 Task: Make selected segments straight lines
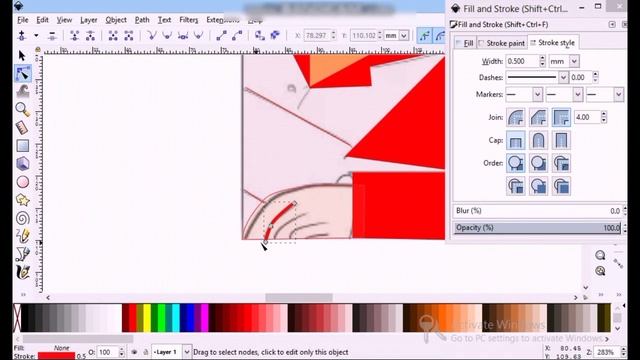click(x=221, y=36)
